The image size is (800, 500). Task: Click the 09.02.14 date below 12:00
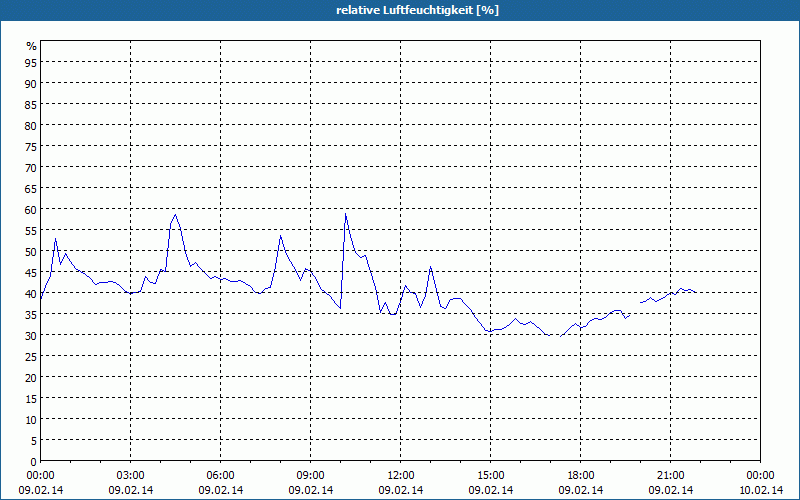click(401, 490)
